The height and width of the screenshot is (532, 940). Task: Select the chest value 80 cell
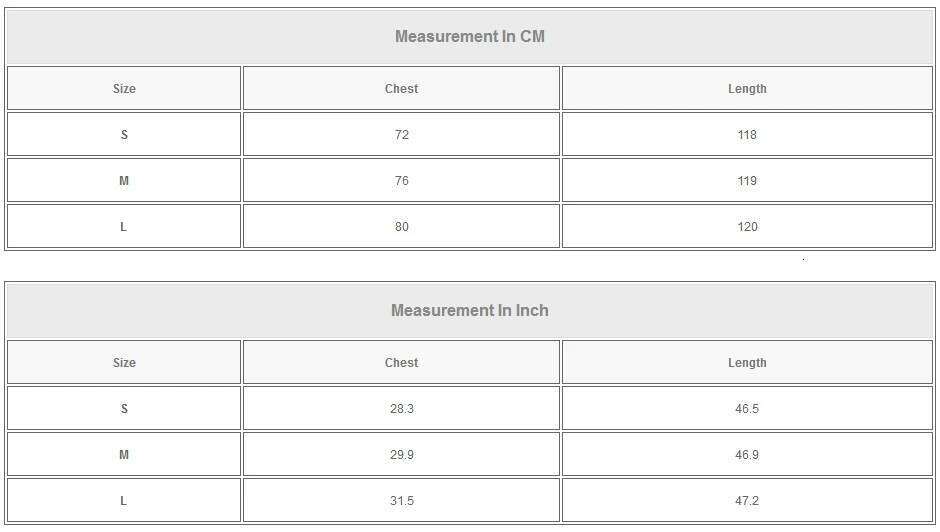(x=401, y=227)
